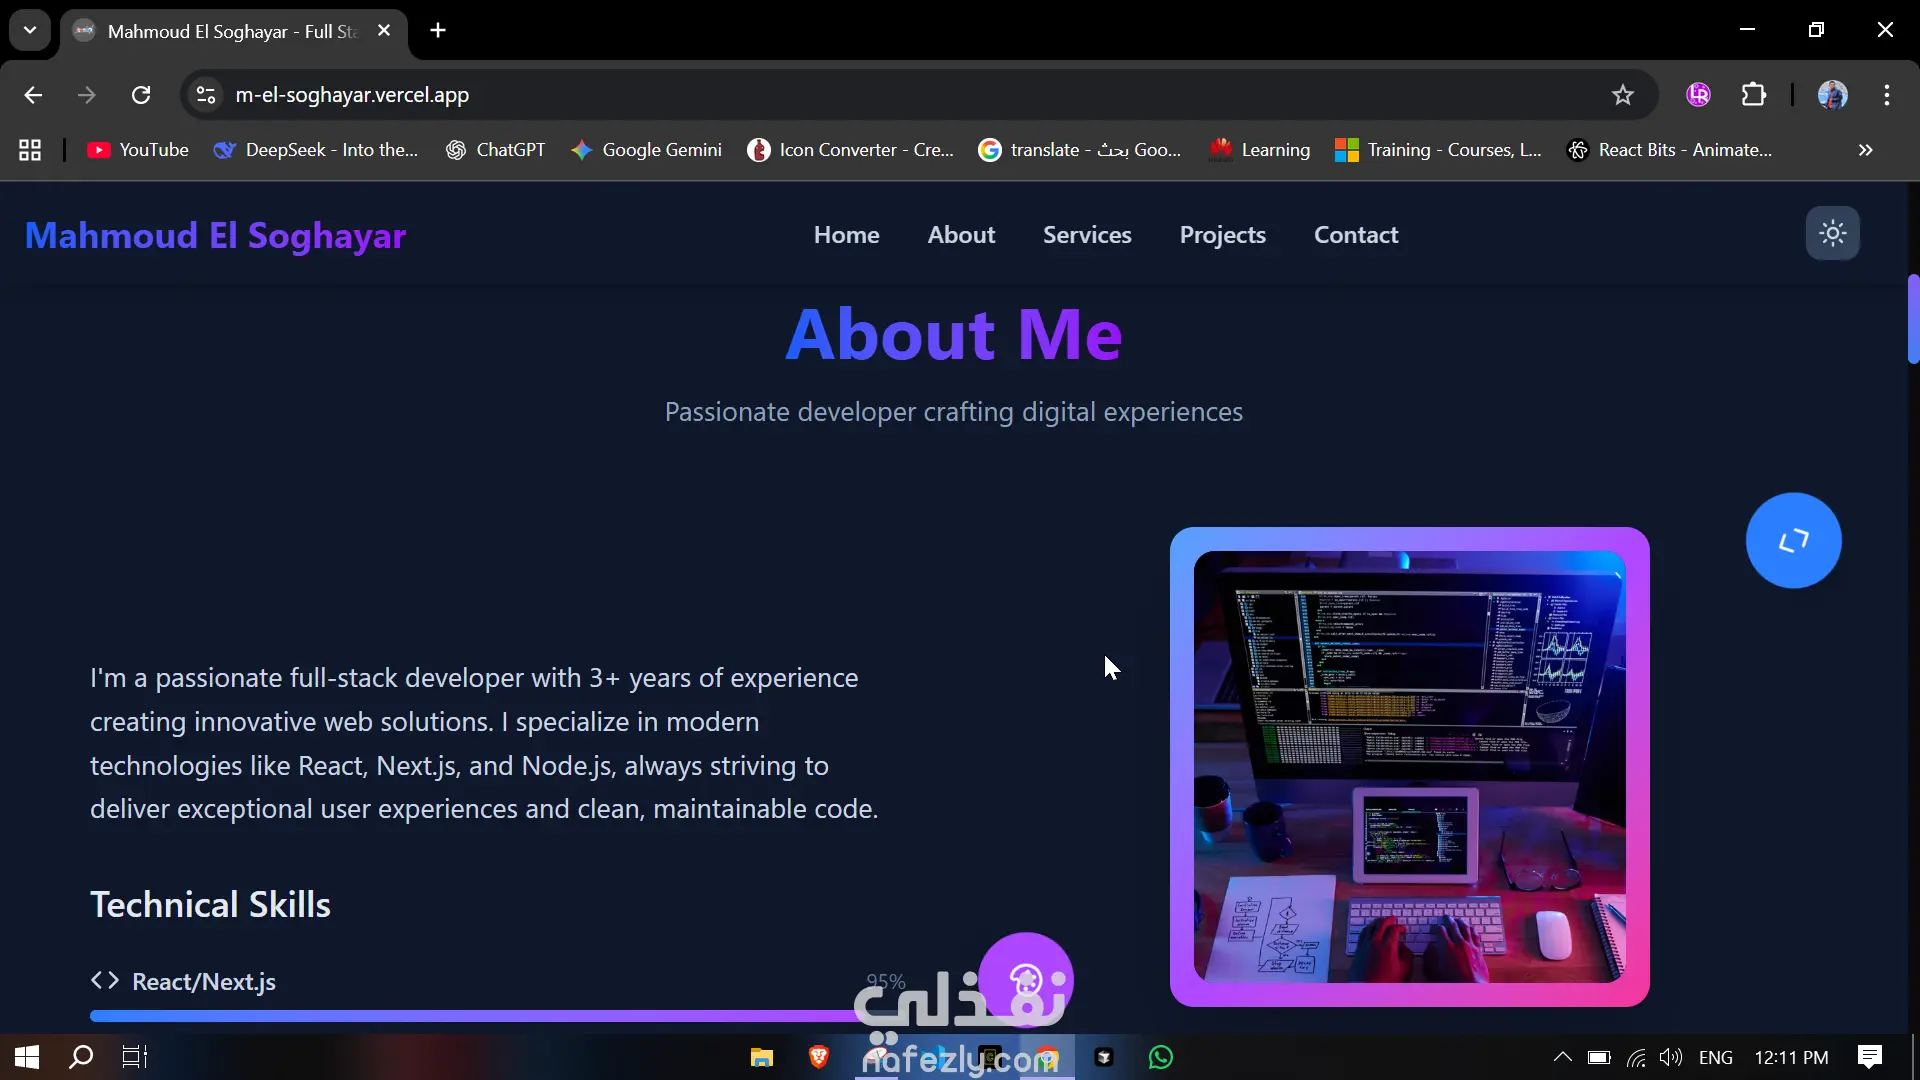Show more bookmarks with the chevron
This screenshot has width=1920, height=1080.
tap(1865, 150)
